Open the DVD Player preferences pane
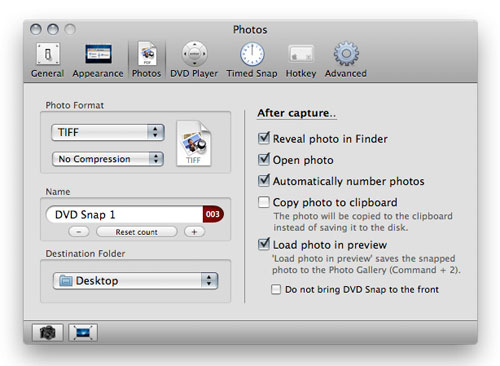Image resolution: width=500 pixels, height=366 pixels. (194, 60)
